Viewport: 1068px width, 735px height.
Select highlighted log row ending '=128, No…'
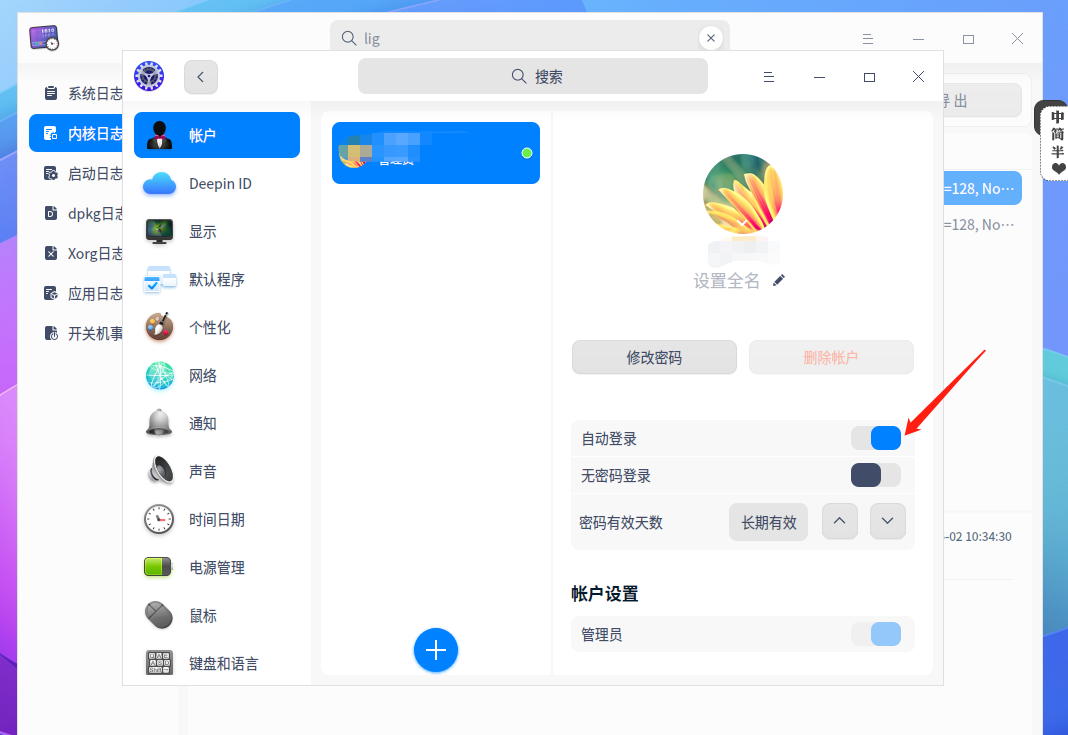pos(982,188)
